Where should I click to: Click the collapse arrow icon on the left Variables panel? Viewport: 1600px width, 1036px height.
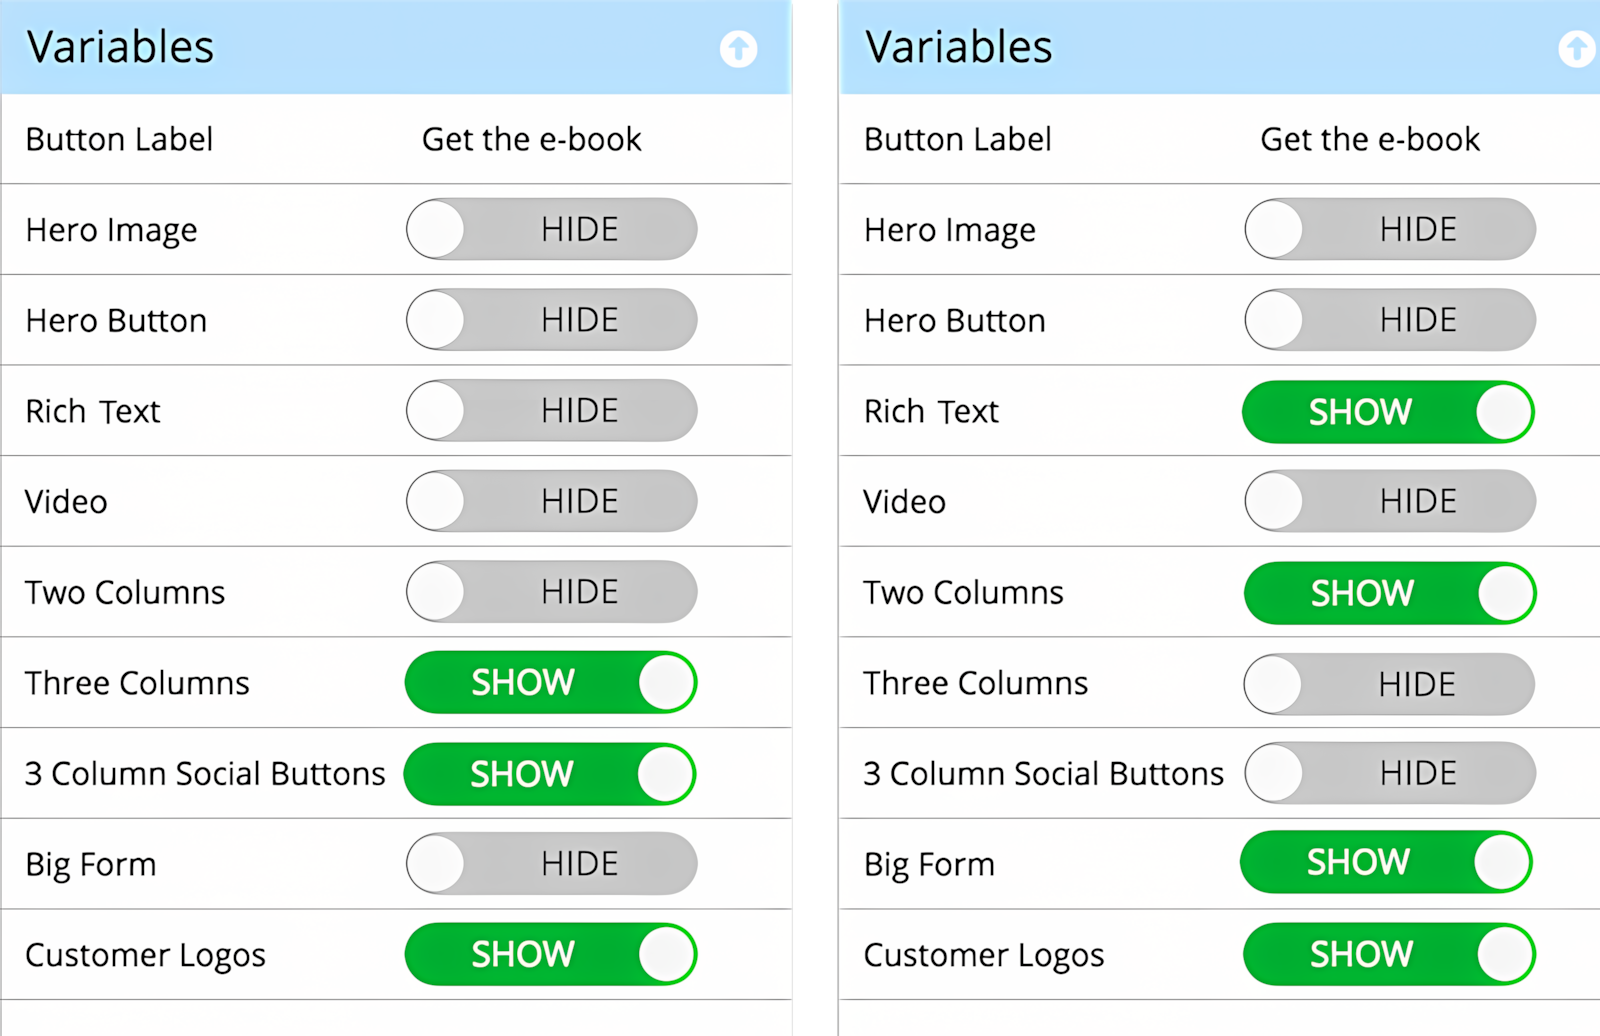pyautogui.click(x=739, y=48)
